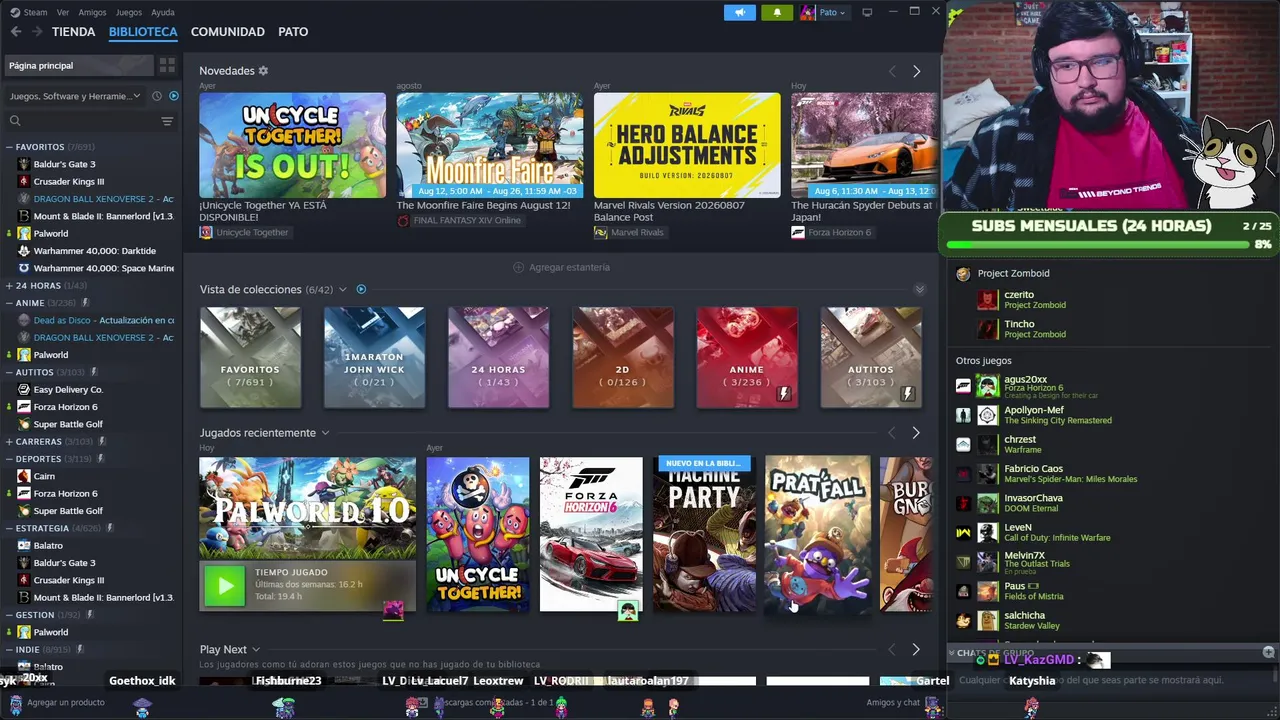Enter Big Picture mode via monitor icon

tap(867, 12)
